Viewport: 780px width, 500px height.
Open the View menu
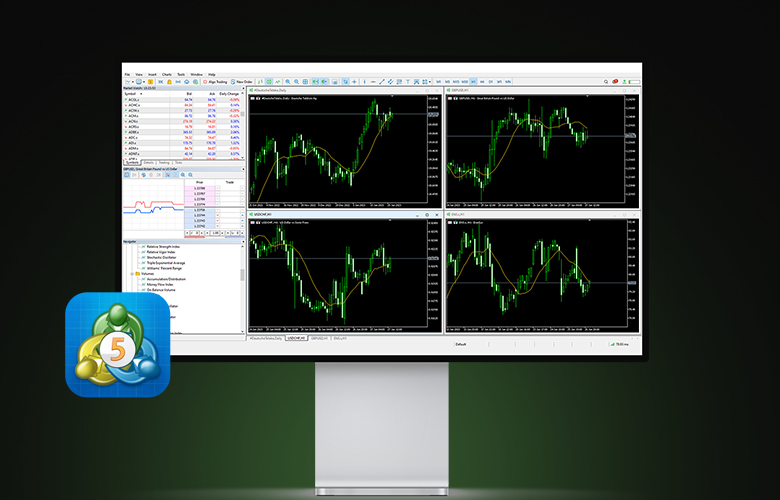point(139,75)
